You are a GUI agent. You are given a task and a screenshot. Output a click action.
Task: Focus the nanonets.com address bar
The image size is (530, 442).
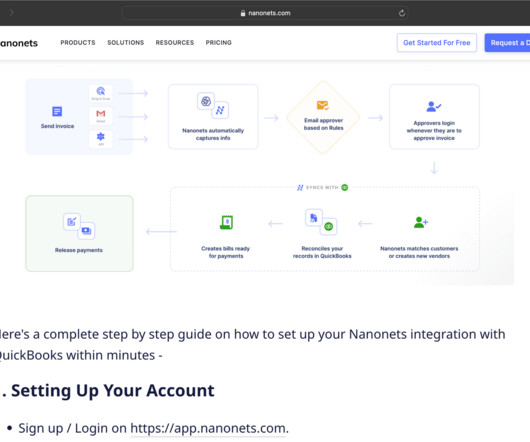point(264,13)
